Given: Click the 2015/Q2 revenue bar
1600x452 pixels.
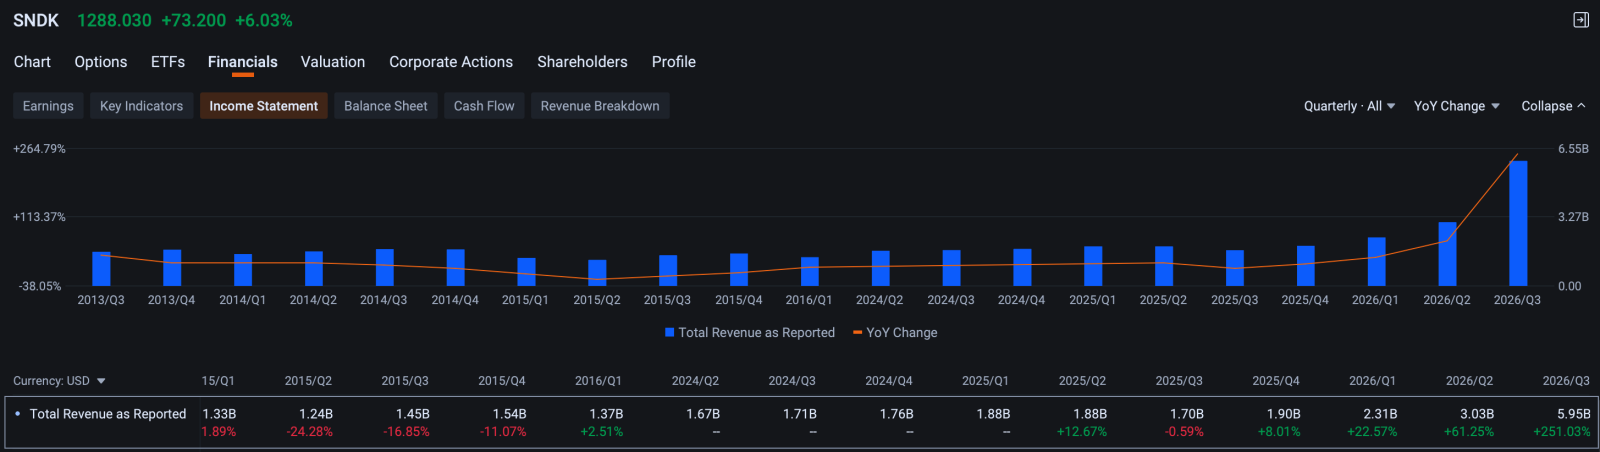Looking at the screenshot, I should point(597,273).
